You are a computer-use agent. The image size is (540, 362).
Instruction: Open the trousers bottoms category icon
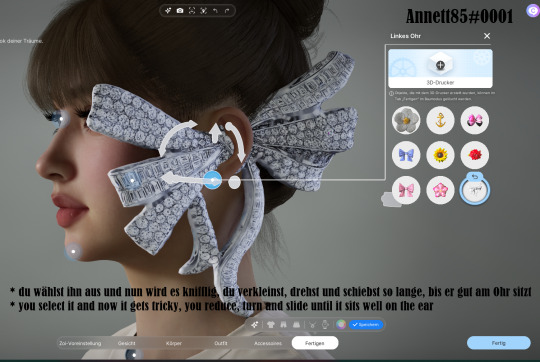[x=283, y=325]
